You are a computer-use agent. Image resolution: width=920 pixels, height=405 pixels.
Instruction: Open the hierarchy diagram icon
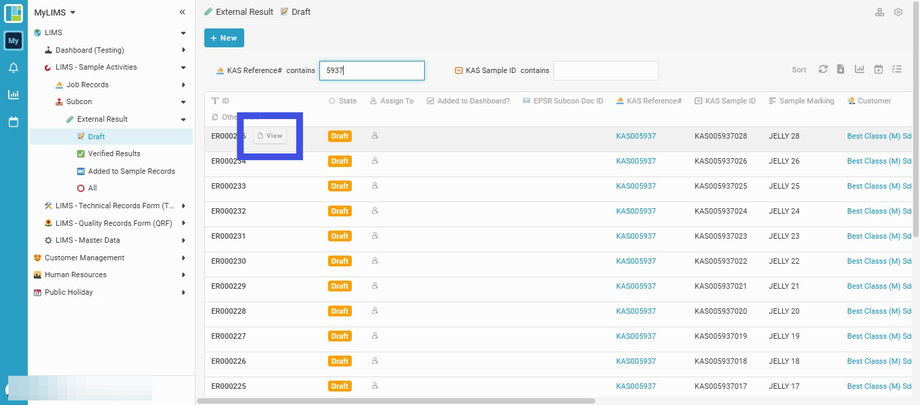point(880,12)
